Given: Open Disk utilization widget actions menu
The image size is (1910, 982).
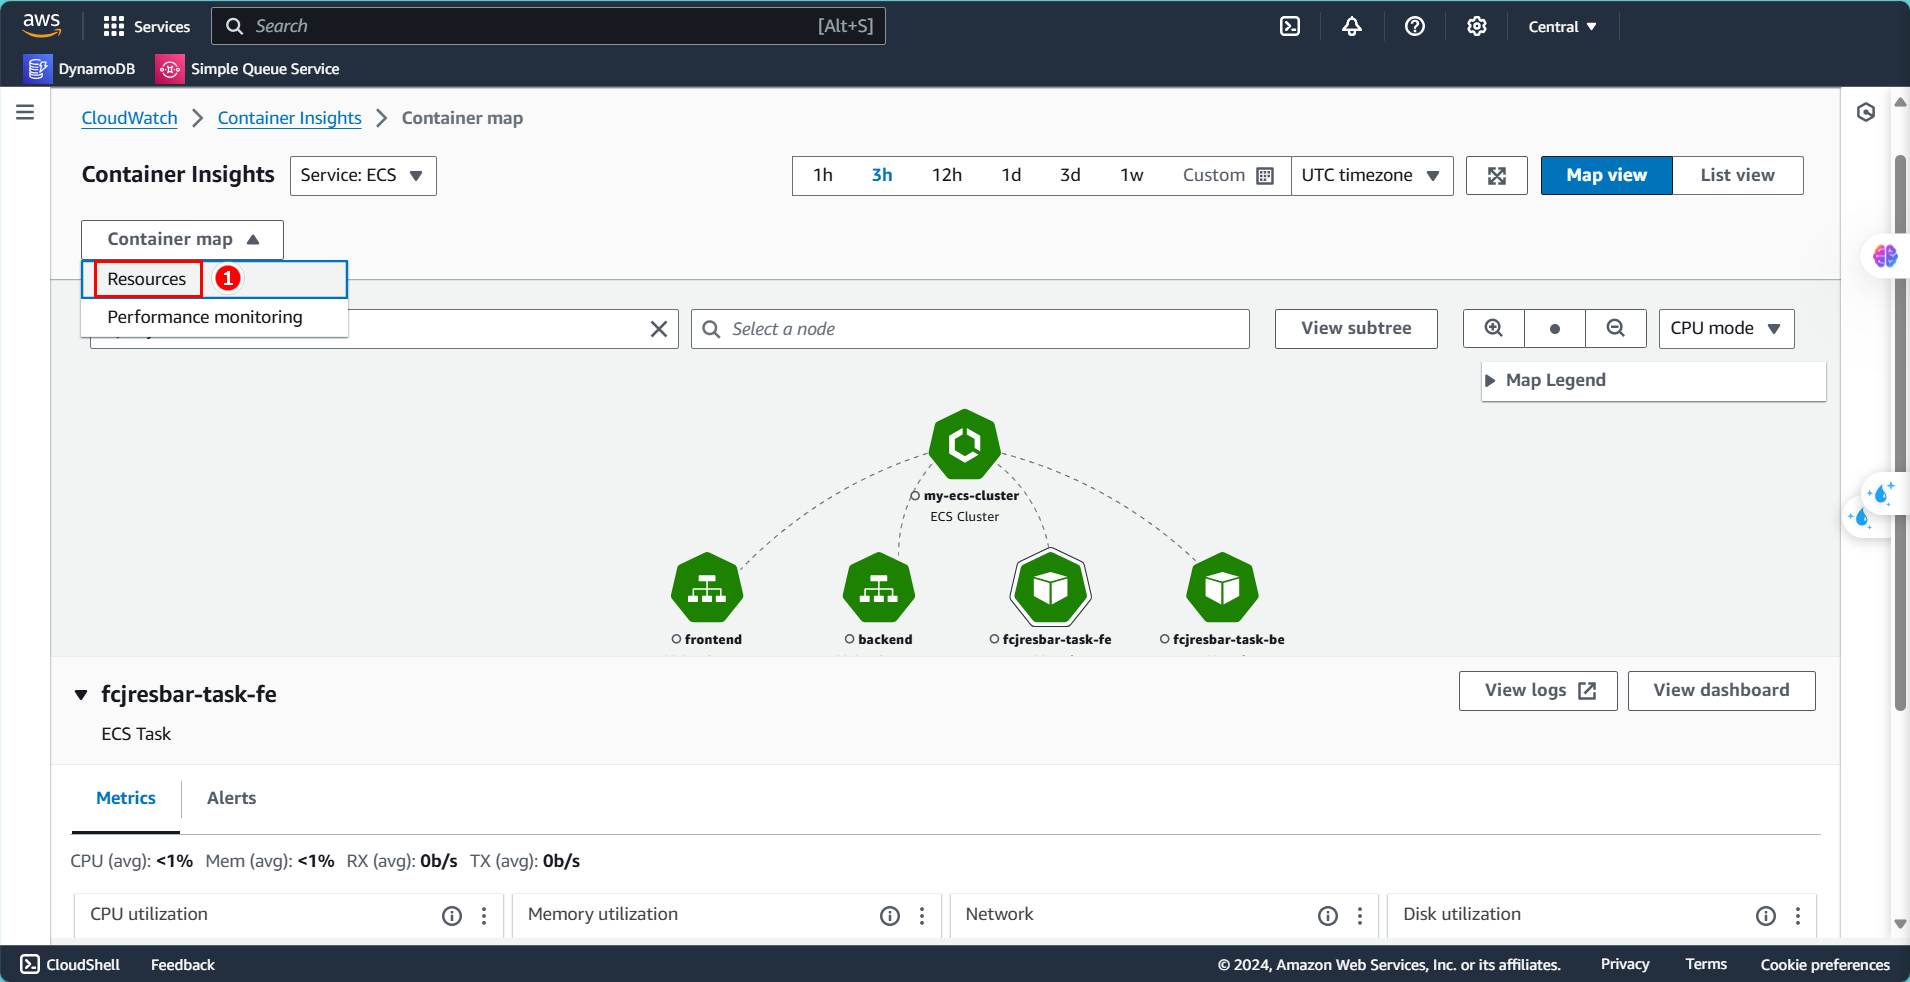Looking at the screenshot, I should (x=1798, y=915).
